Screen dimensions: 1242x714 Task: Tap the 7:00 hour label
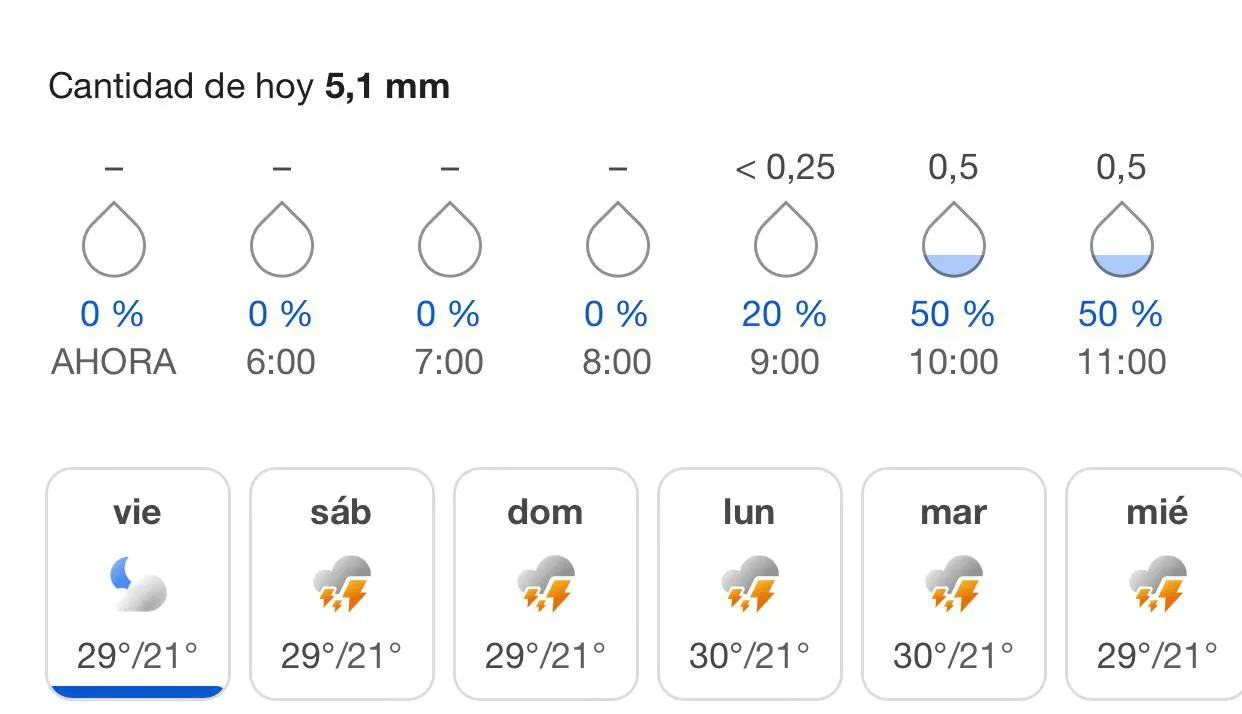[x=449, y=361]
